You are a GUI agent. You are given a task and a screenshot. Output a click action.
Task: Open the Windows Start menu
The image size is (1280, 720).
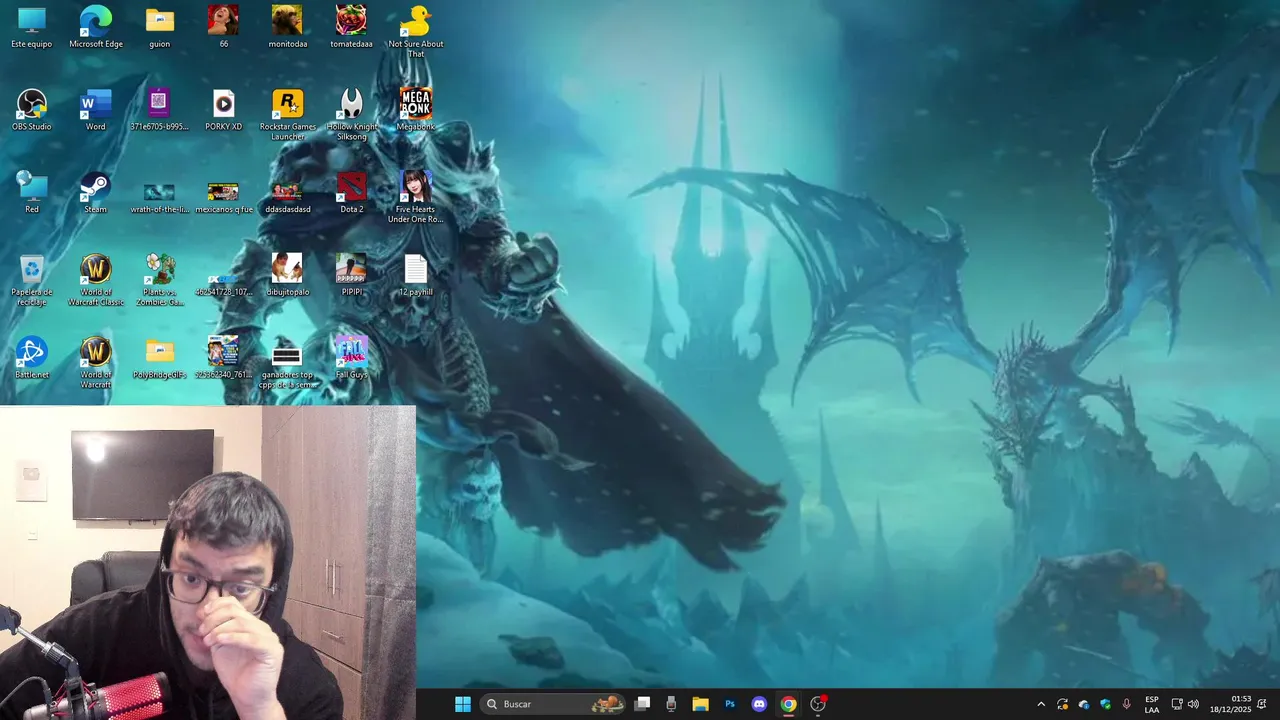tap(463, 704)
